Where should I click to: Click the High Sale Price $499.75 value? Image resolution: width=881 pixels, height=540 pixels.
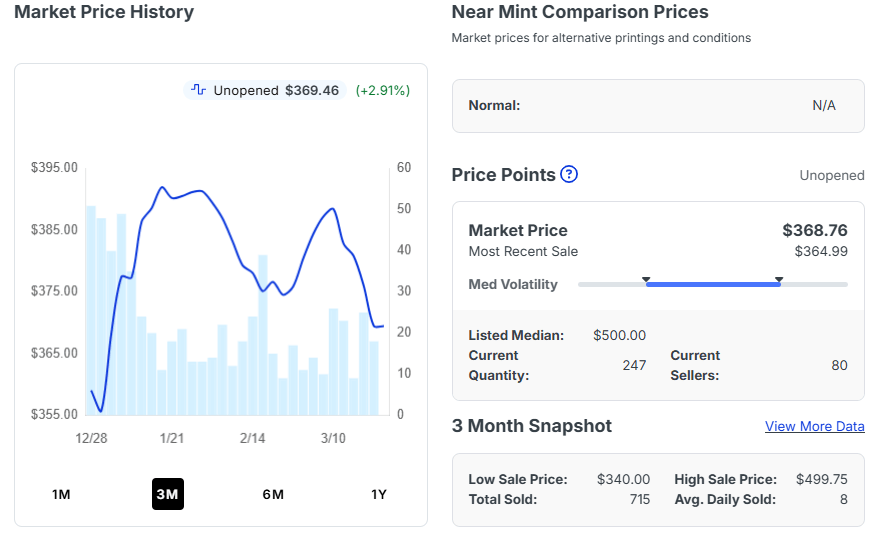tap(821, 479)
